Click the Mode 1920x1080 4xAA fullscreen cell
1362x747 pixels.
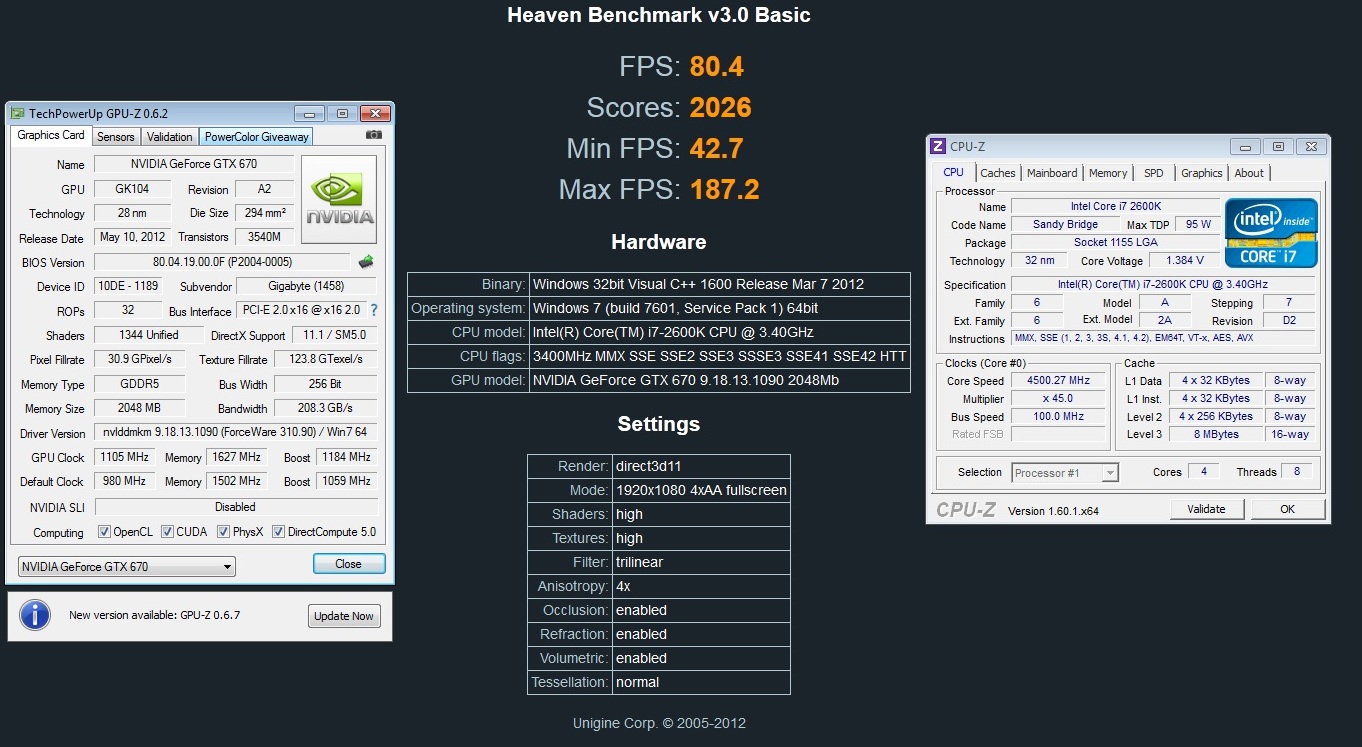click(x=700, y=490)
